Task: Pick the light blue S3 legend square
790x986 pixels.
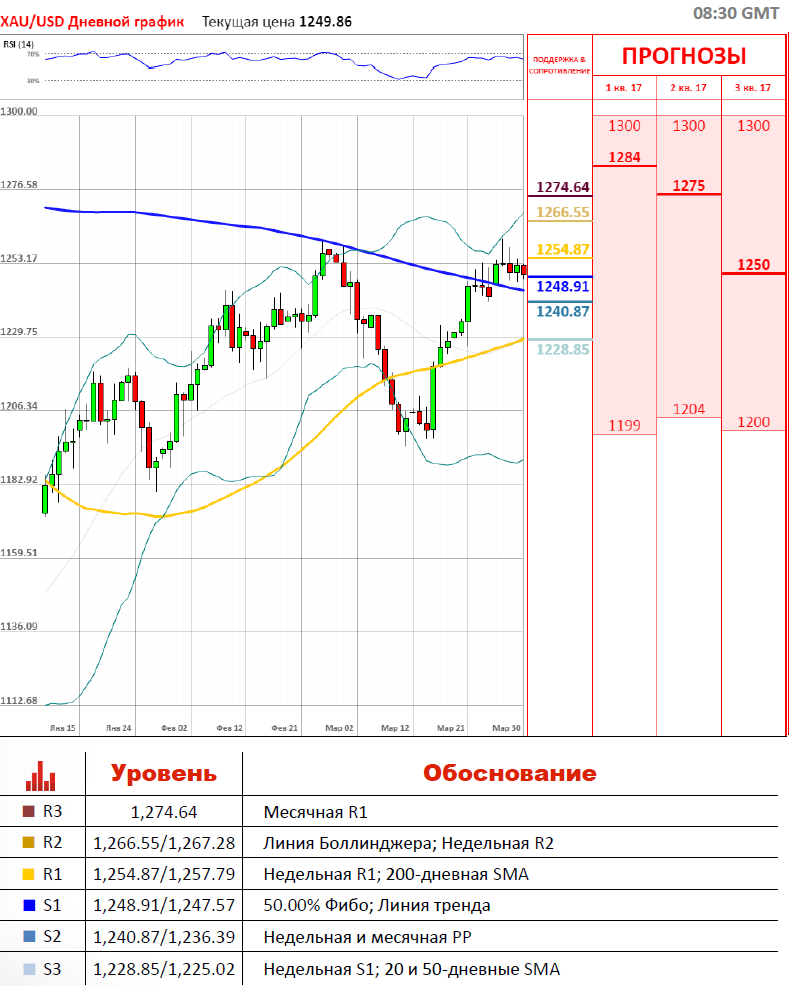Action: [28, 968]
